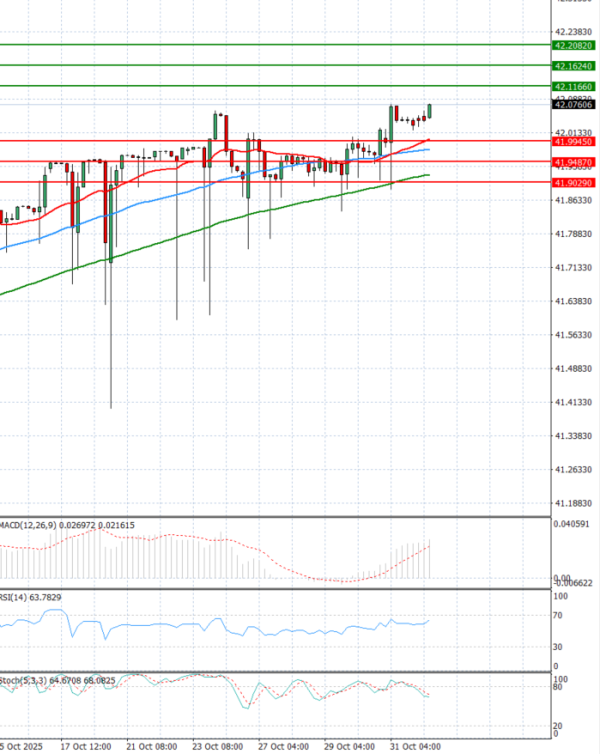This screenshot has width=600, height=754.
Task: Click the latest green candlestick on the chart
Action: [430, 111]
